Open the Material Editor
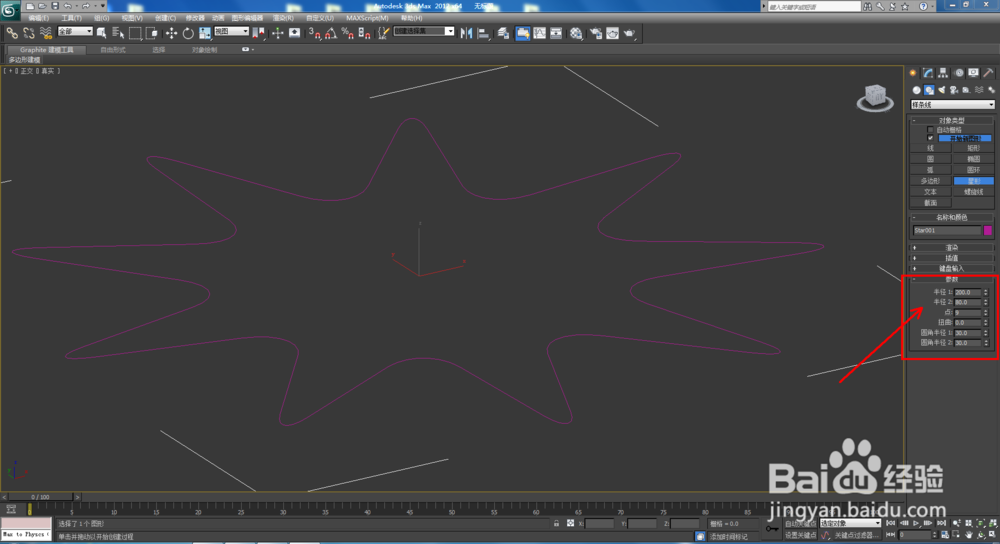Image resolution: width=1000 pixels, height=544 pixels. pyautogui.click(x=576, y=33)
